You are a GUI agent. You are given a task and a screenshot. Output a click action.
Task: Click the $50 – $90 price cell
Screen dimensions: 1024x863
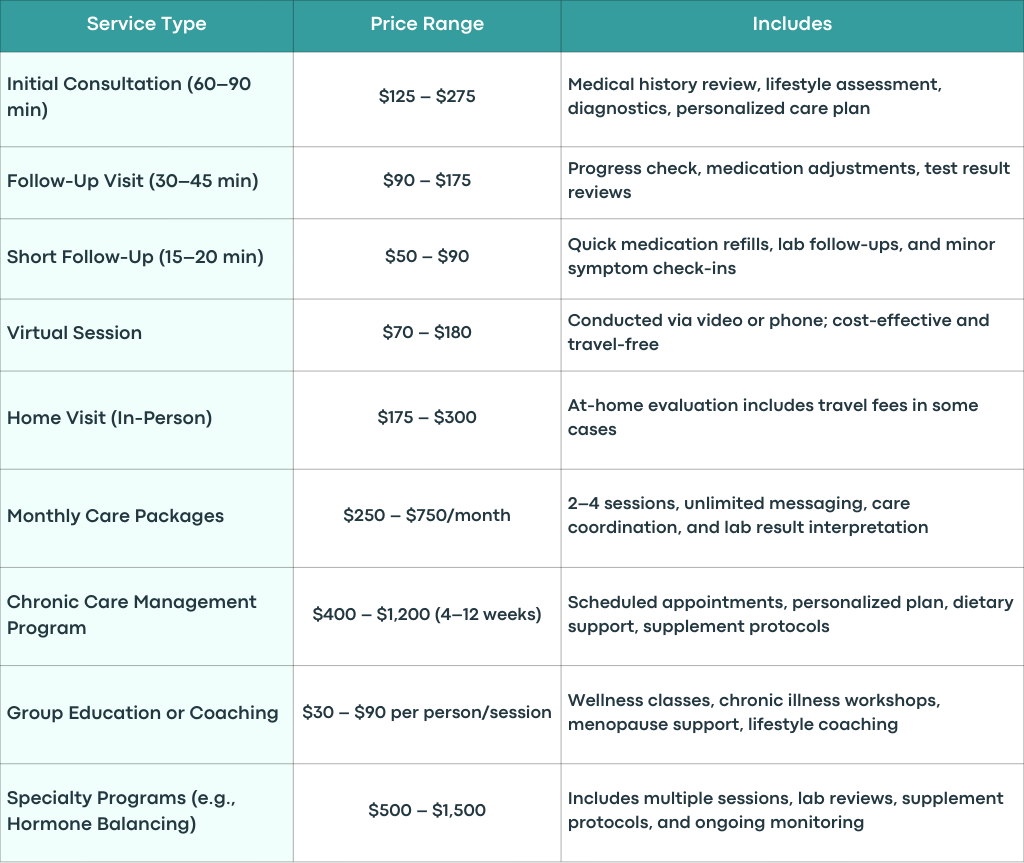coord(427,259)
